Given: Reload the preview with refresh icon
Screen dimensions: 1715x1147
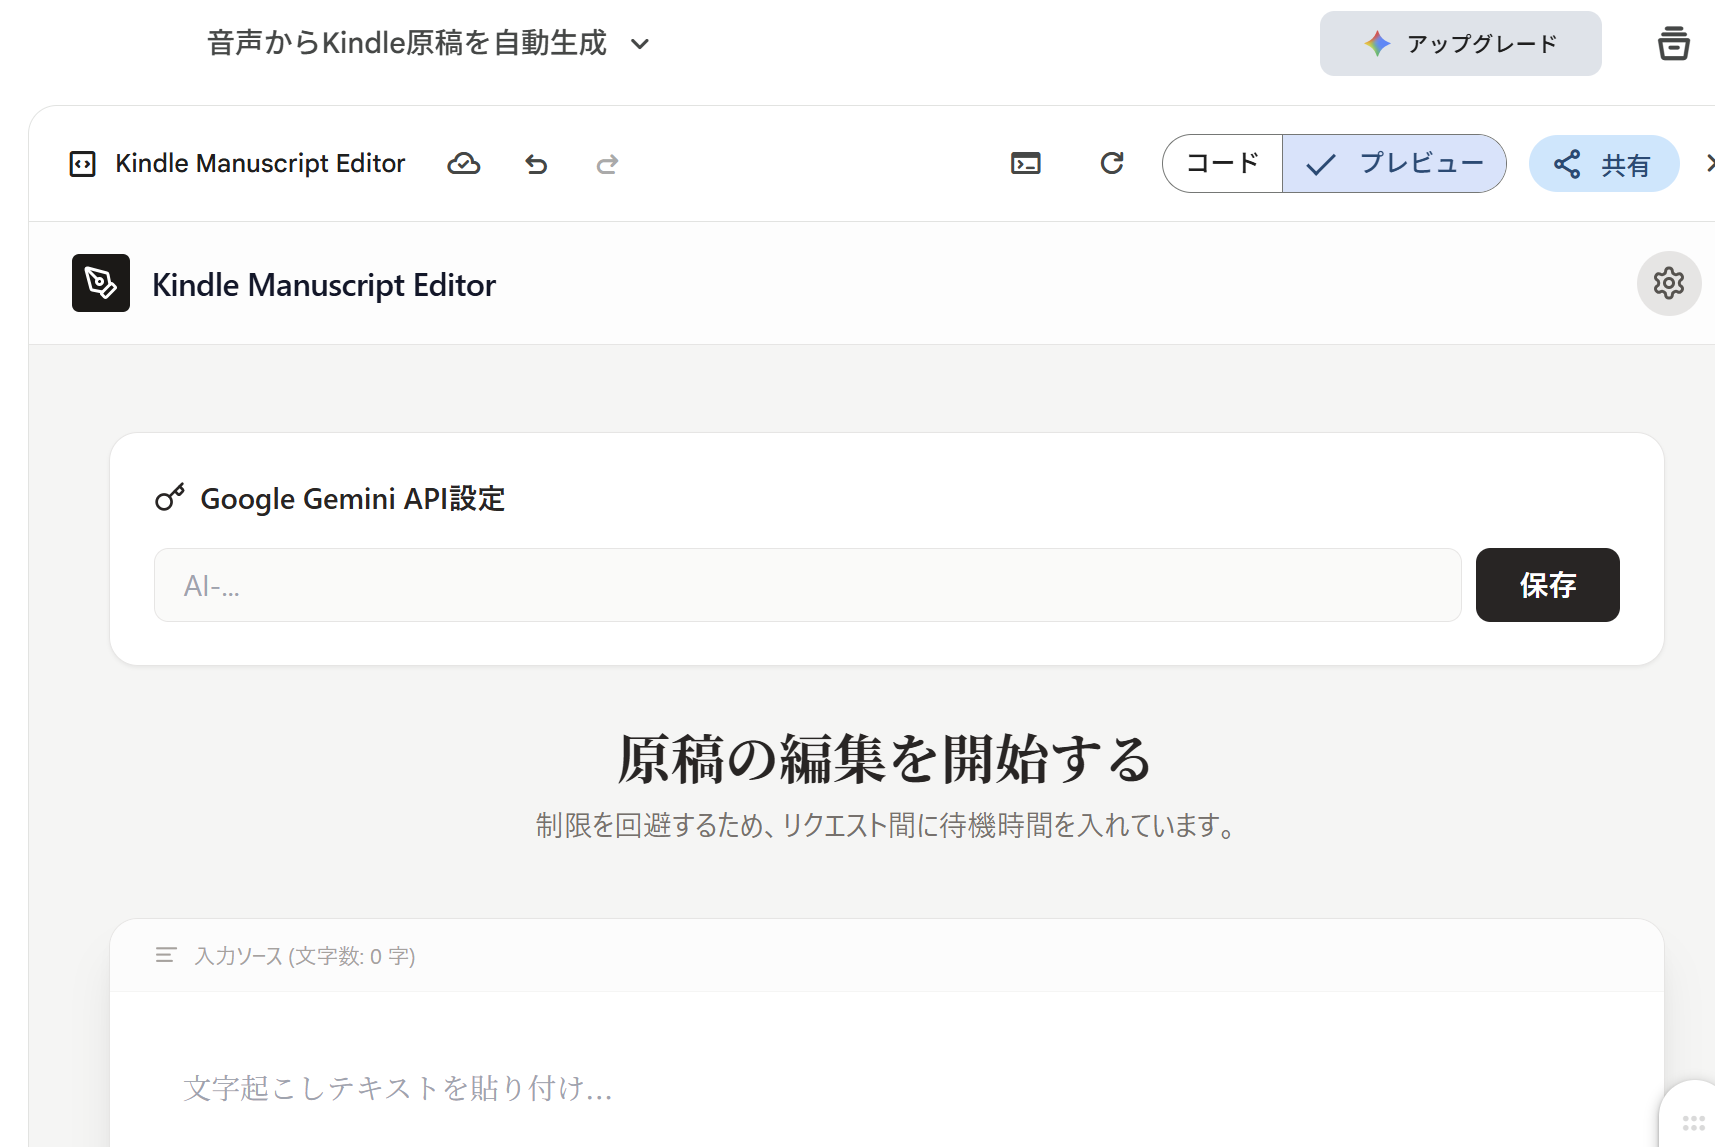Looking at the screenshot, I should 1112,164.
